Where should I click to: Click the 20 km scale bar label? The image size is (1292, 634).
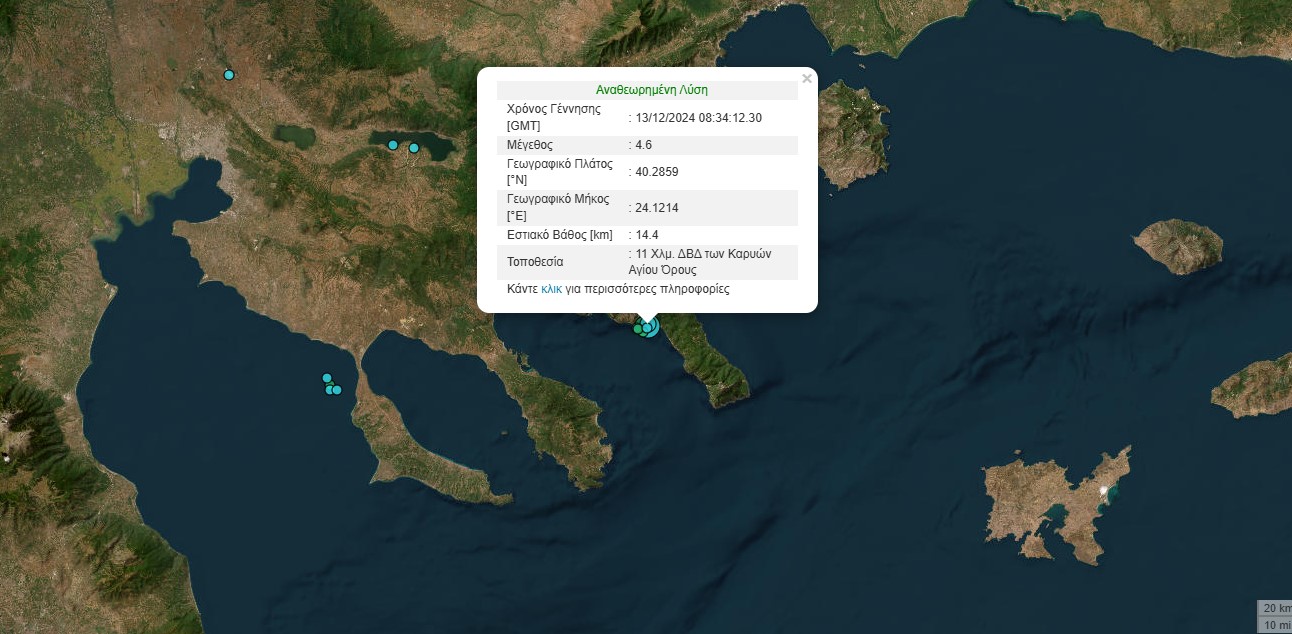(1276, 608)
